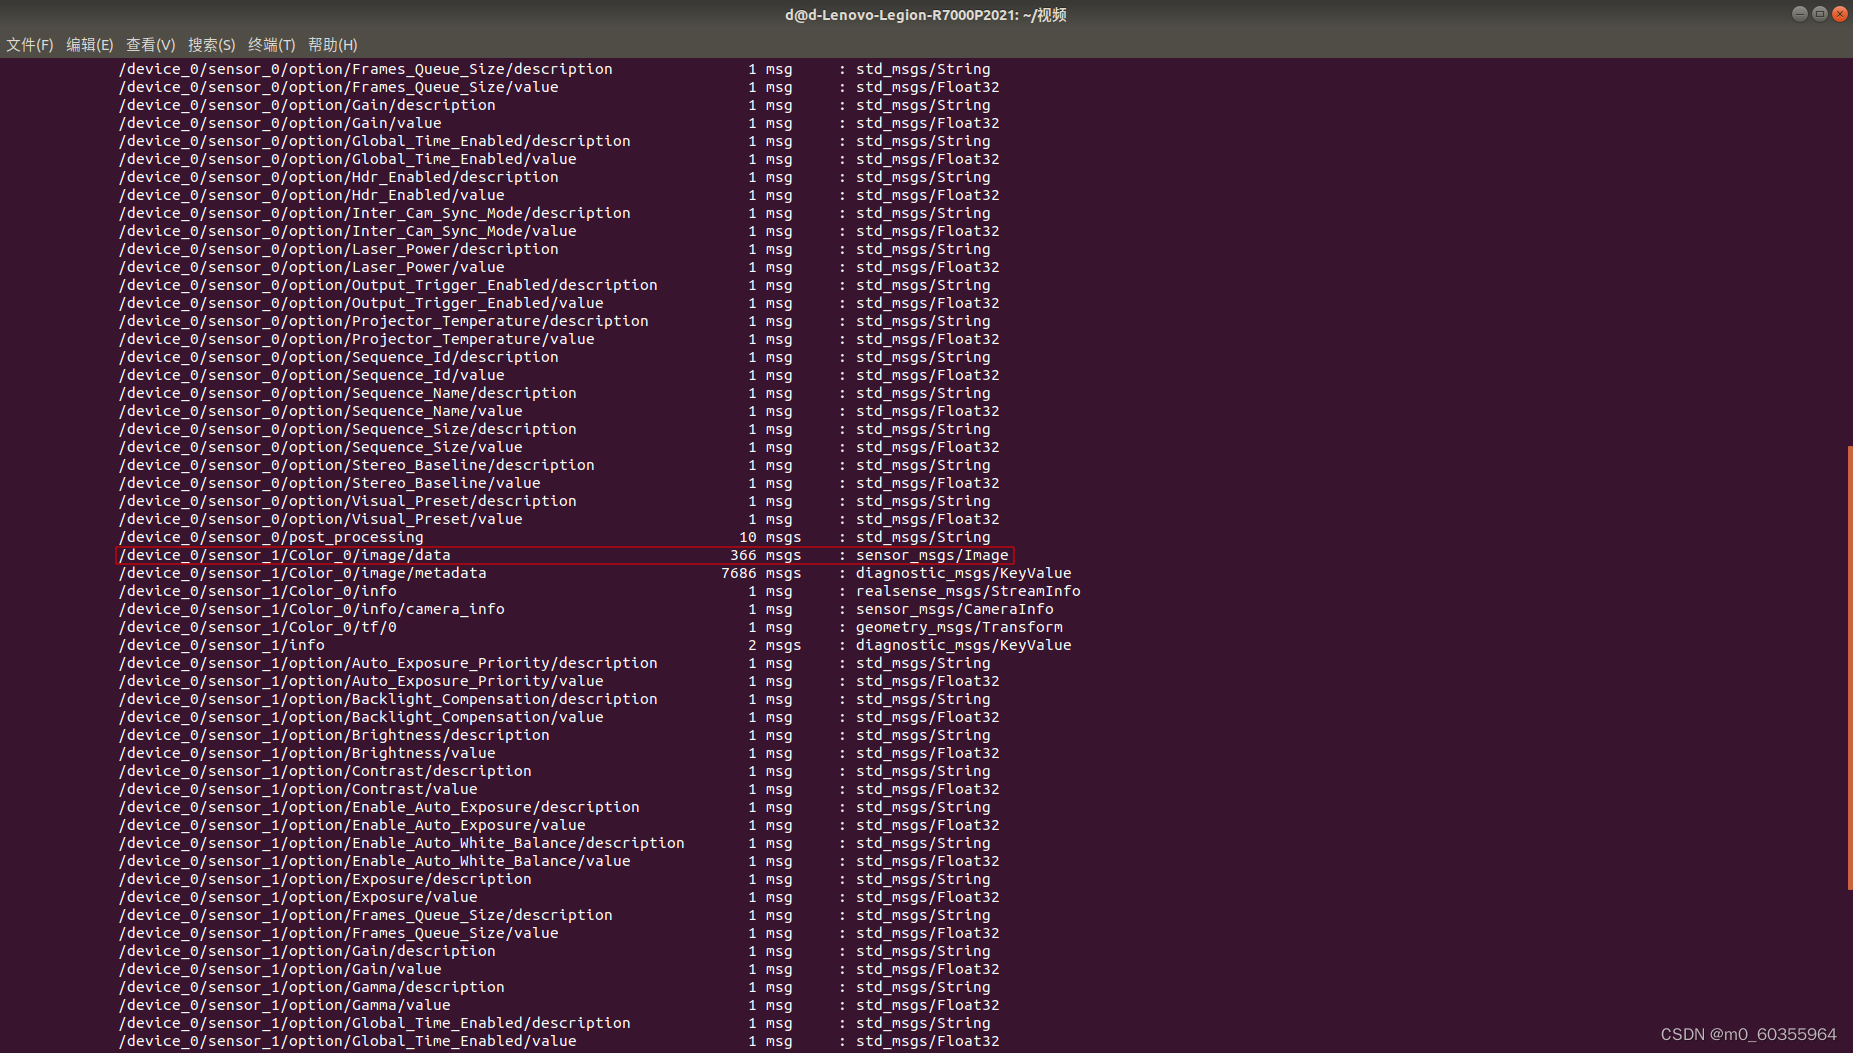Open the 搜索(S) menu
Viewport: 1853px width, 1053px height.
pos(211,45)
